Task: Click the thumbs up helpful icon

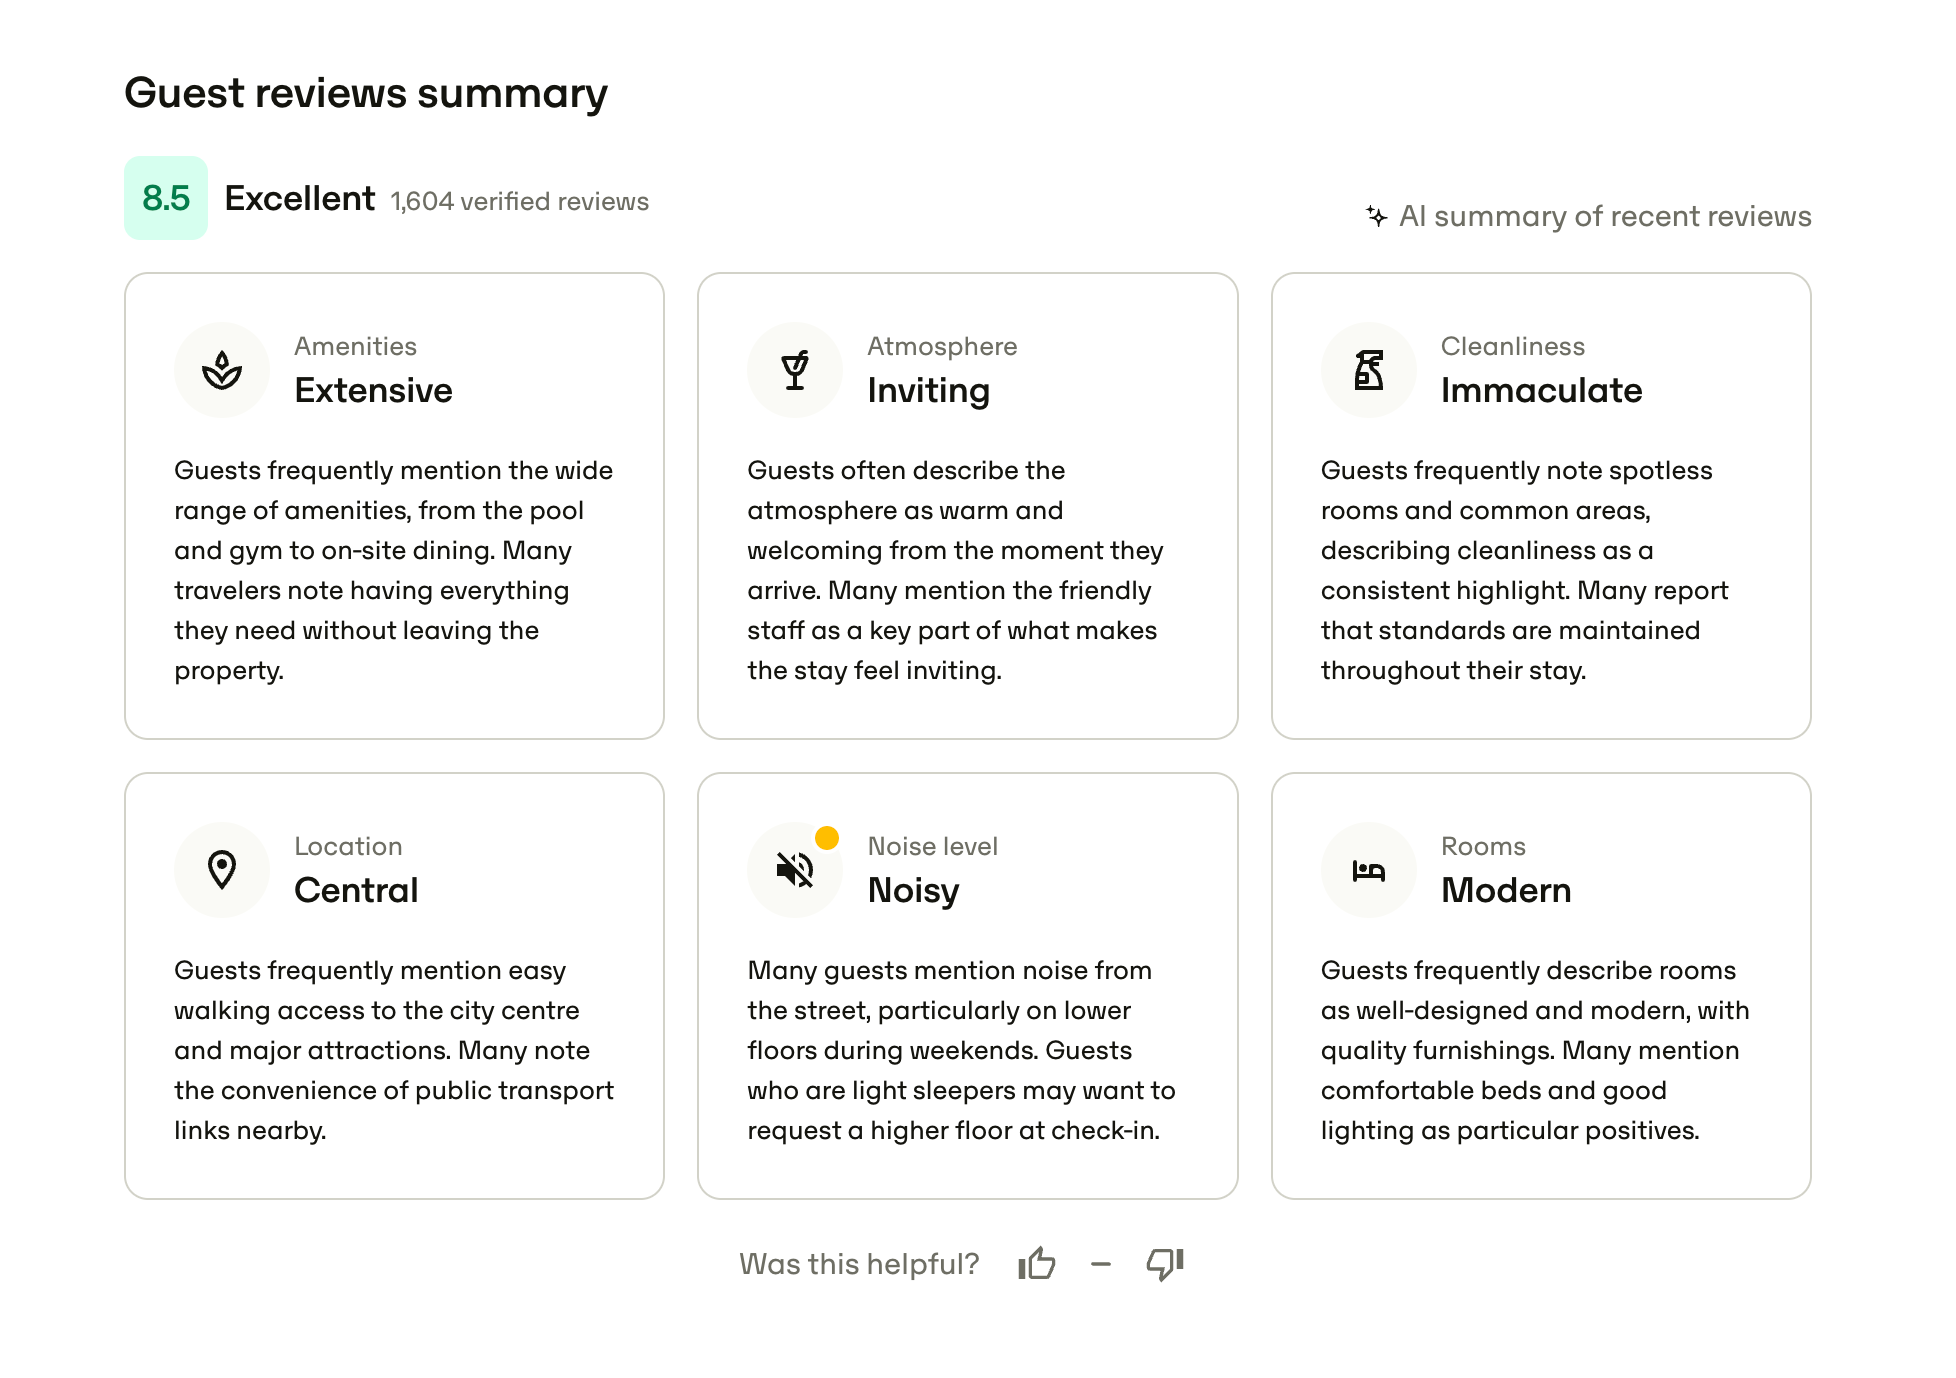Action: (1037, 1264)
